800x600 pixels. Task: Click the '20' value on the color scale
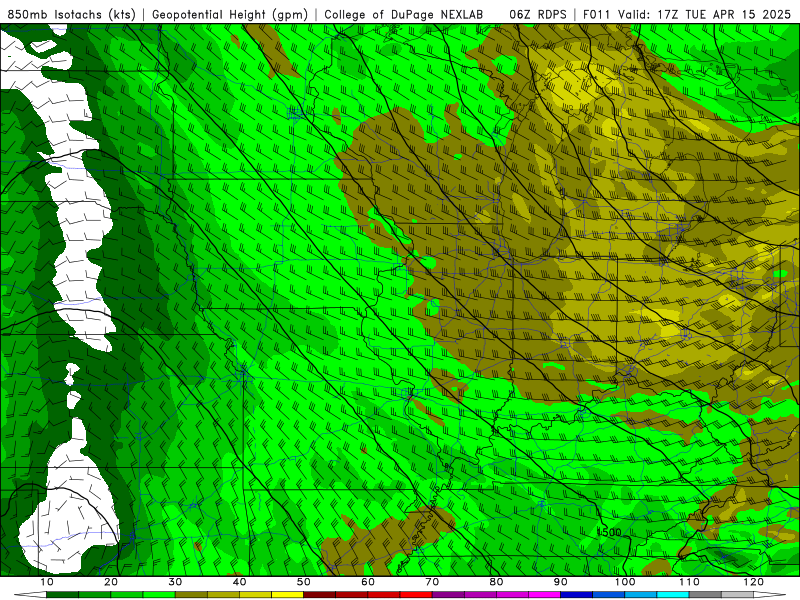[x=111, y=582]
